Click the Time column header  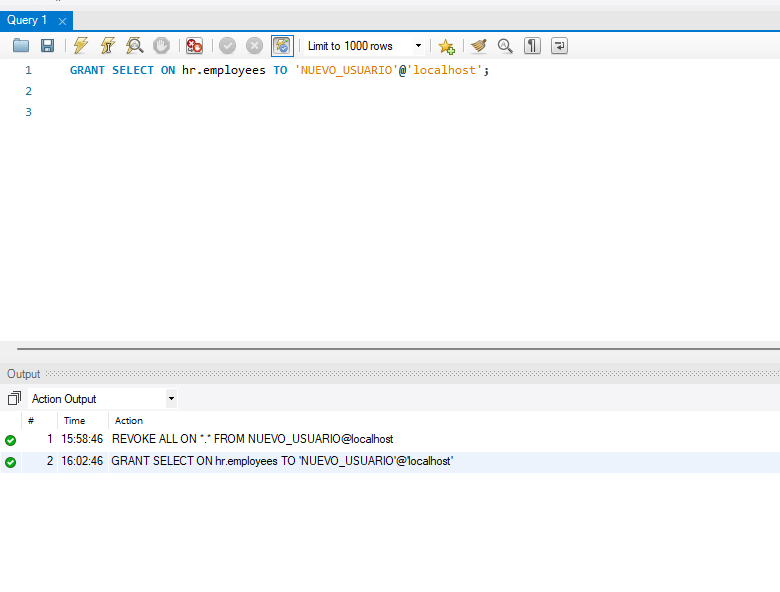[x=75, y=421]
